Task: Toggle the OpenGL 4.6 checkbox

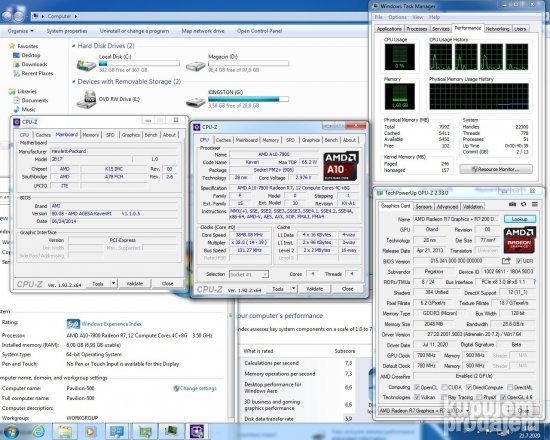Action: click(x=503, y=397)
